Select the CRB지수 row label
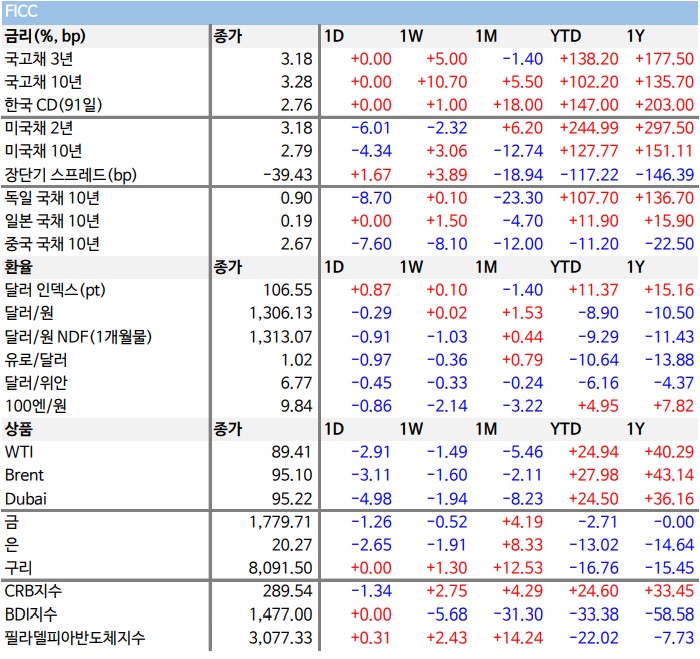The width and height of the screenshot is (700, 659). point(33,591)
